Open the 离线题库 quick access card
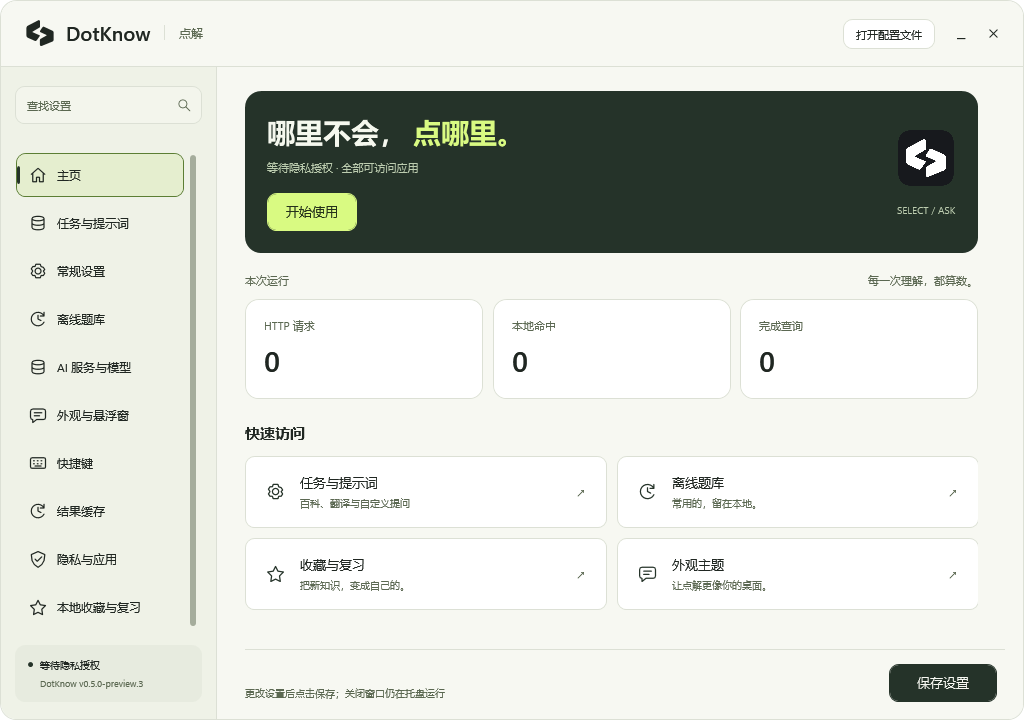 [x=797, y=492]
